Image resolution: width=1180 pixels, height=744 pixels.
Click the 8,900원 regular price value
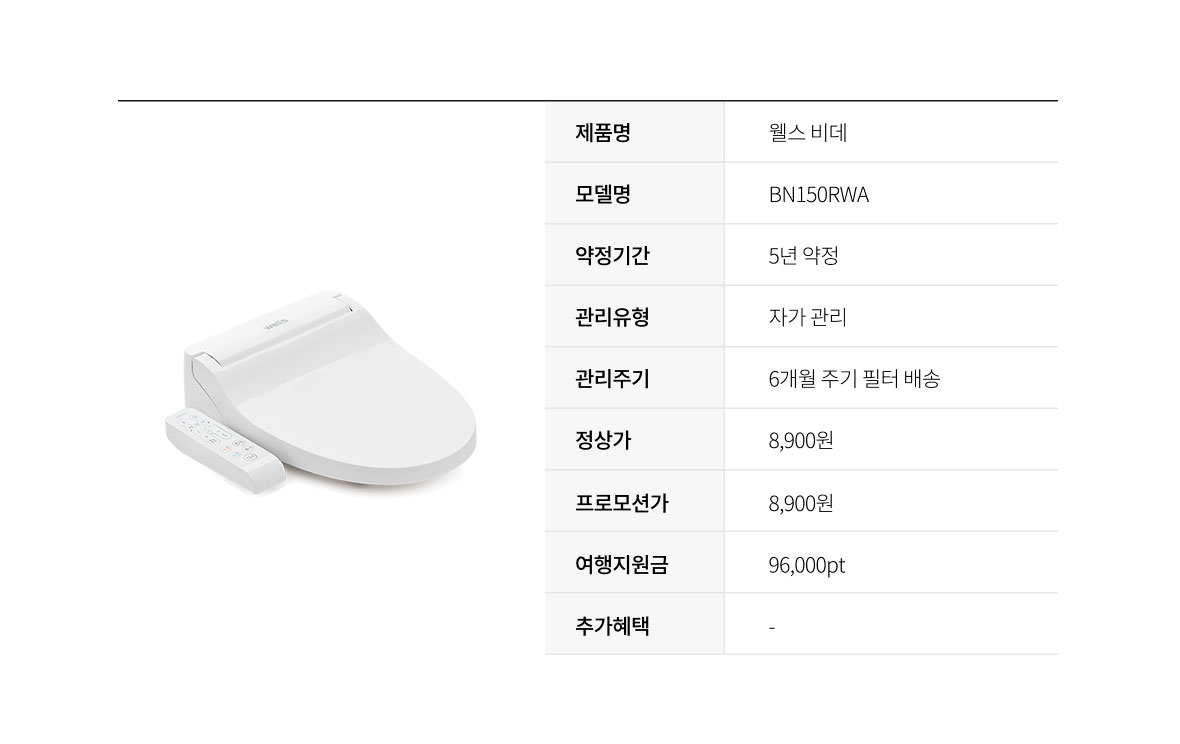click(801, 440)
